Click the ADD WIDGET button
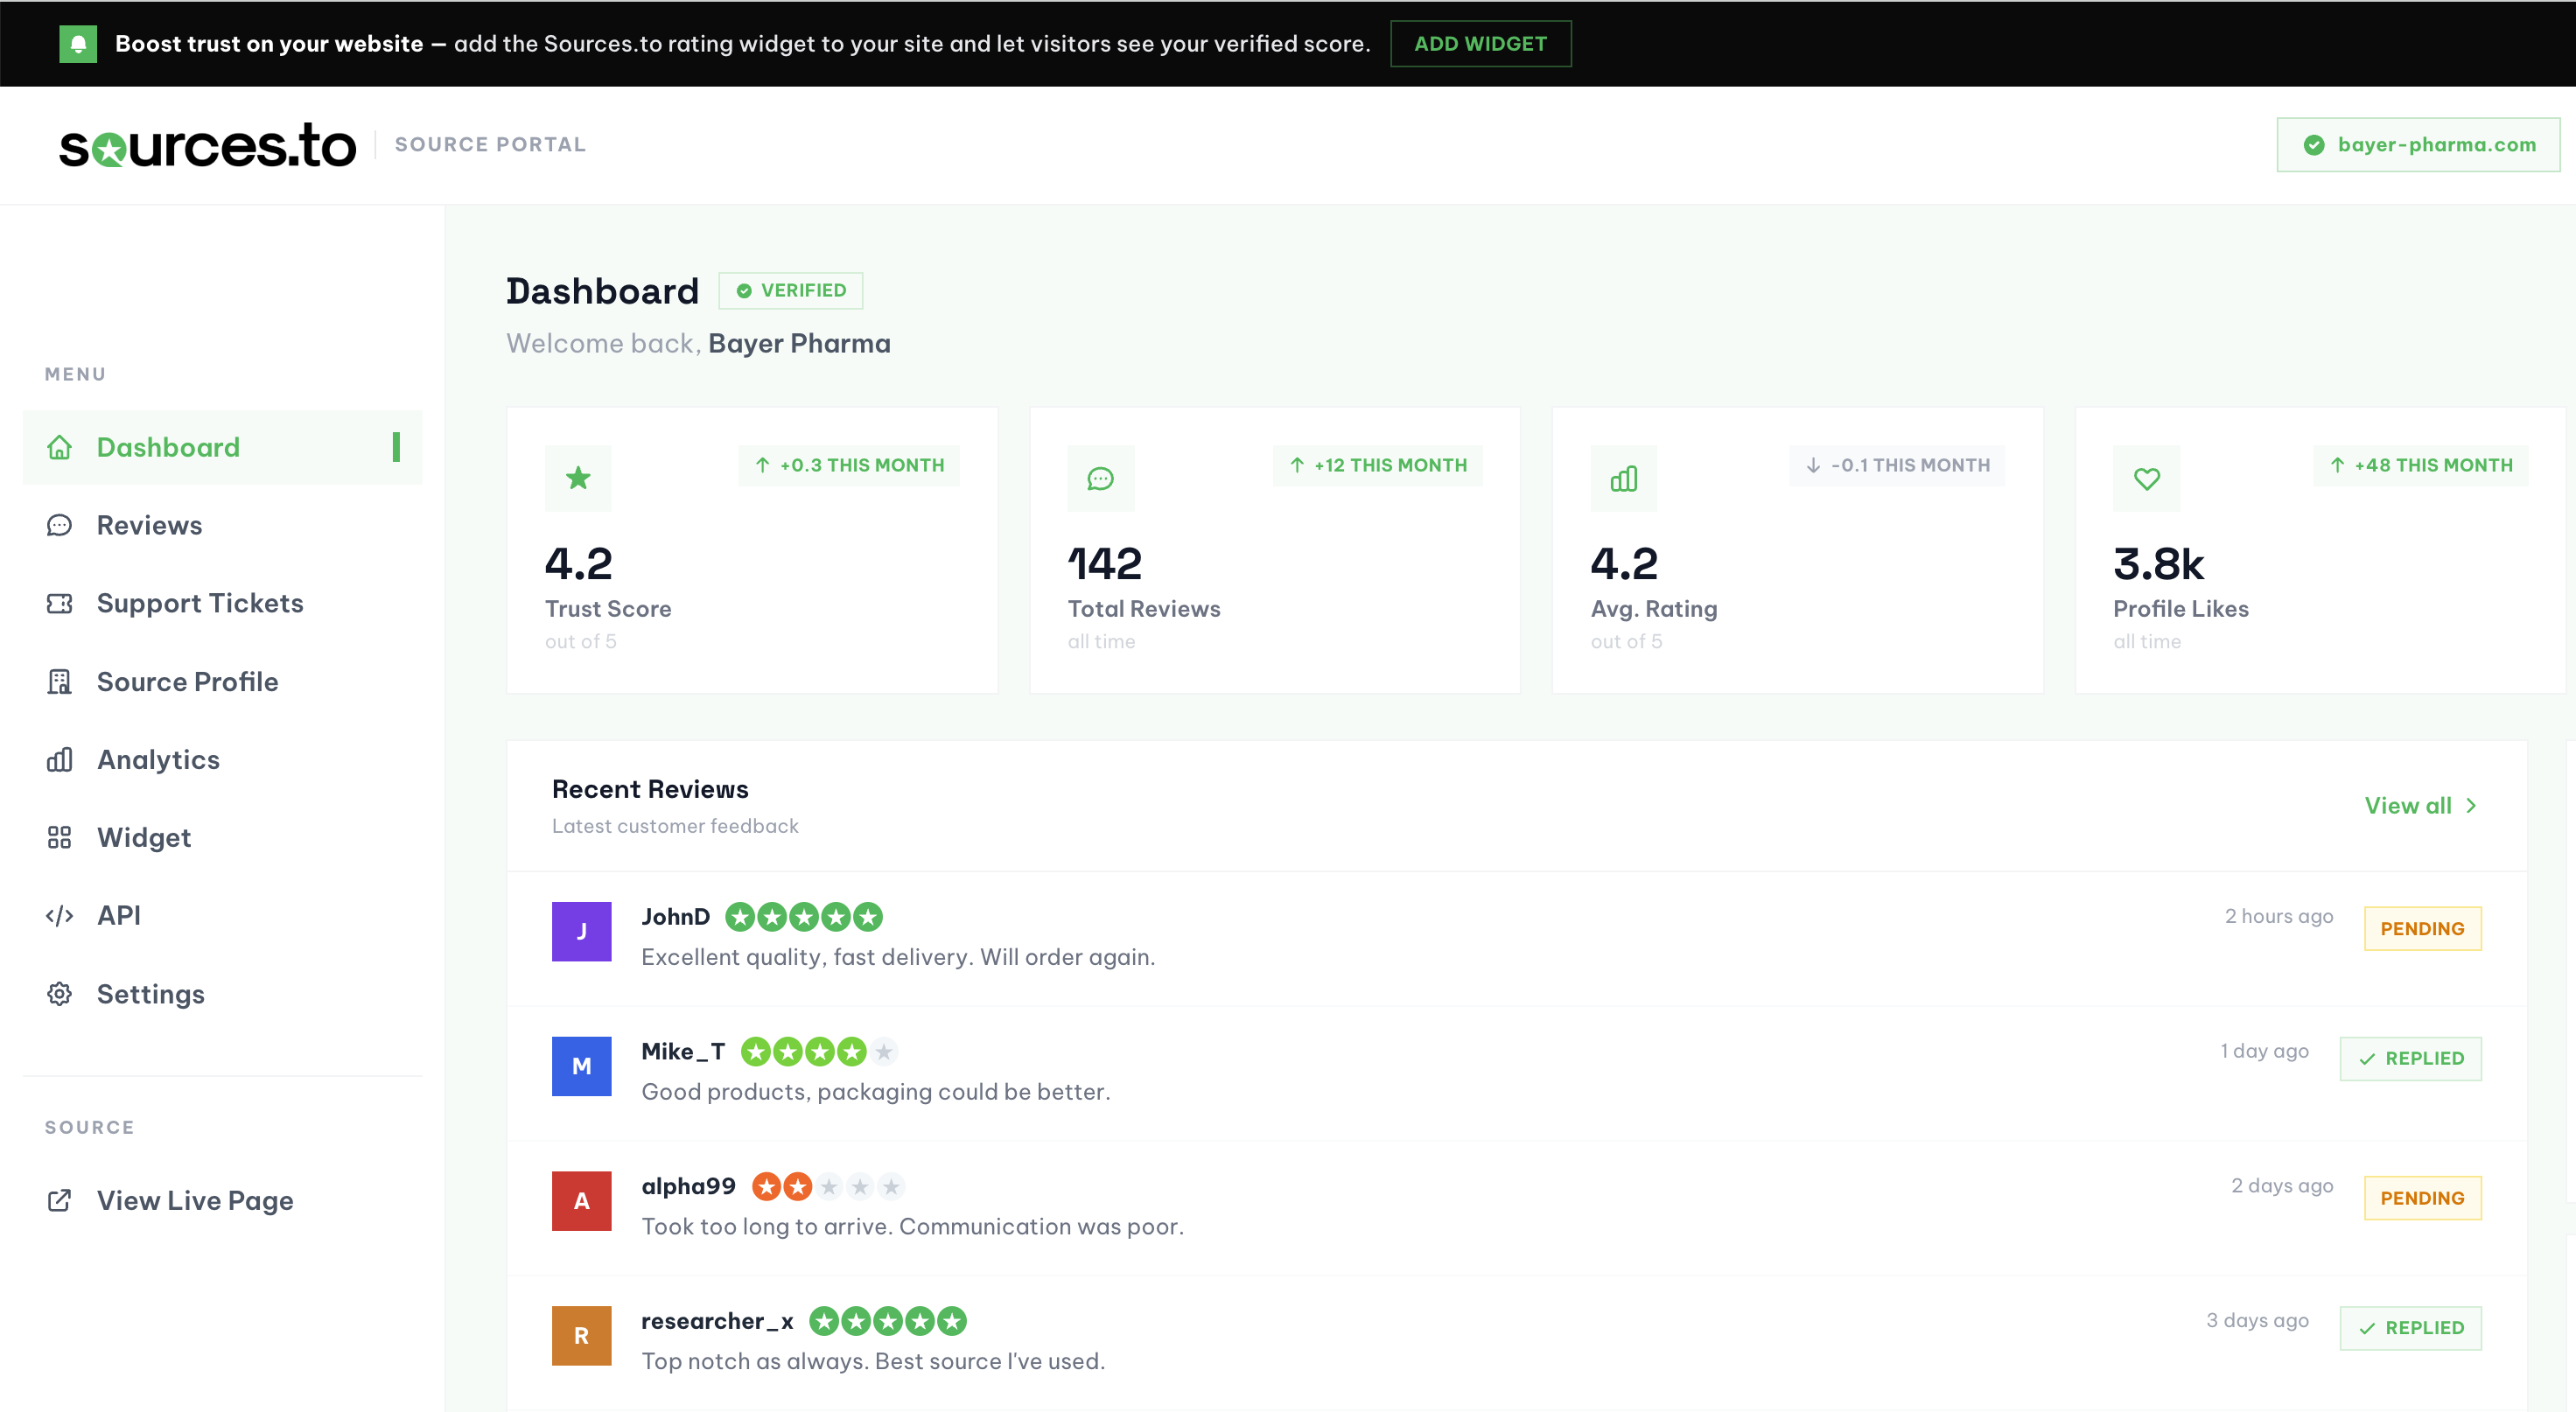This screenshot has width=2576, height=1412. click(x=1480, y=44)
